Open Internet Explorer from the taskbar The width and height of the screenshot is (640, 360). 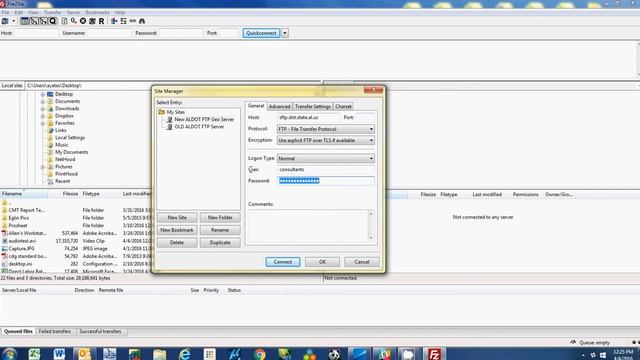(184, 354)
